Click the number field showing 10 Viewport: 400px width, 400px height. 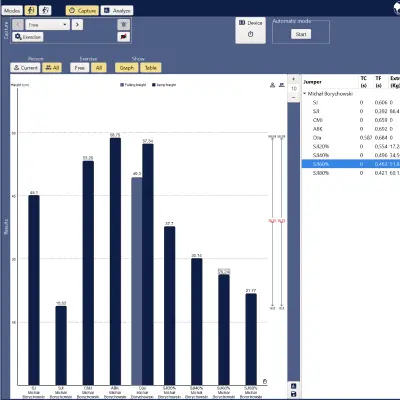294,88
